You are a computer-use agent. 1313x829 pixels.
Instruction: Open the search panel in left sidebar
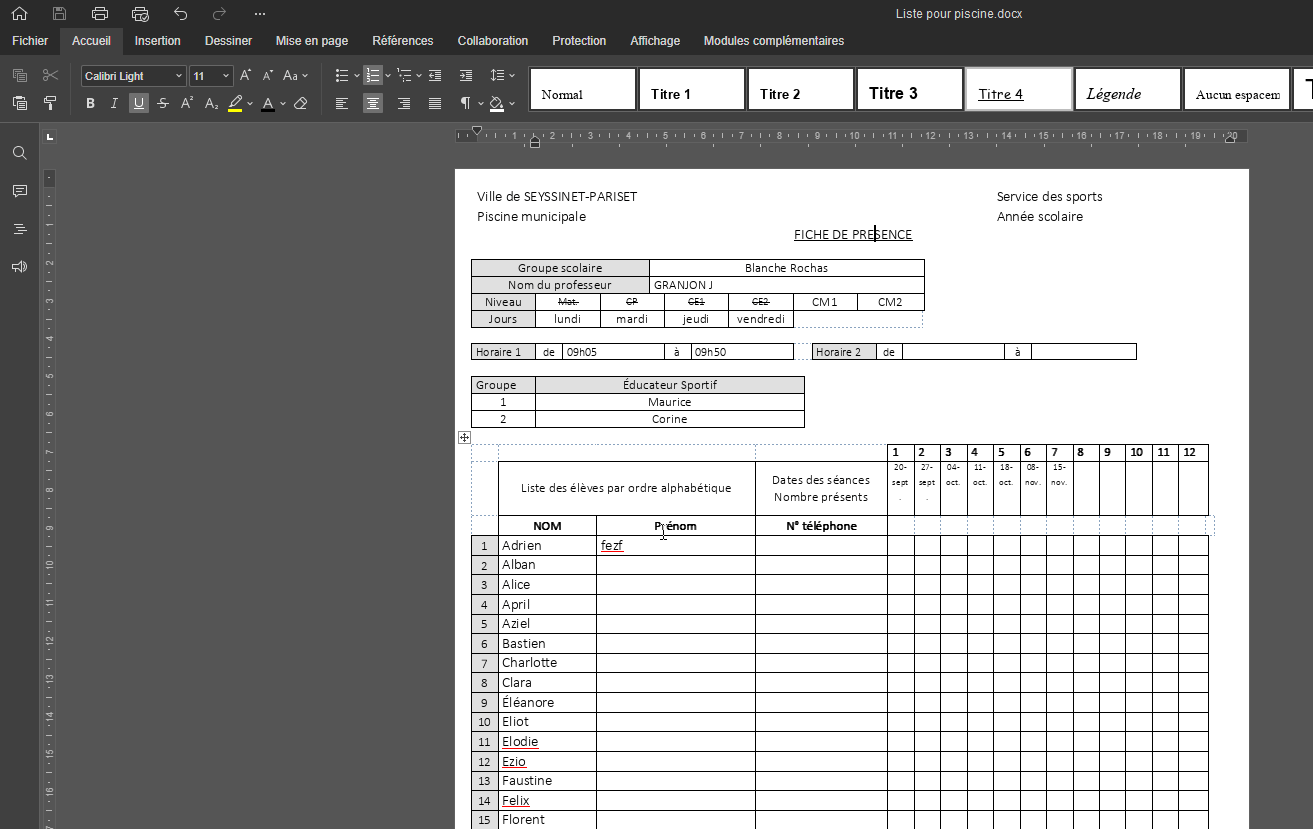(x=19, y=153)
